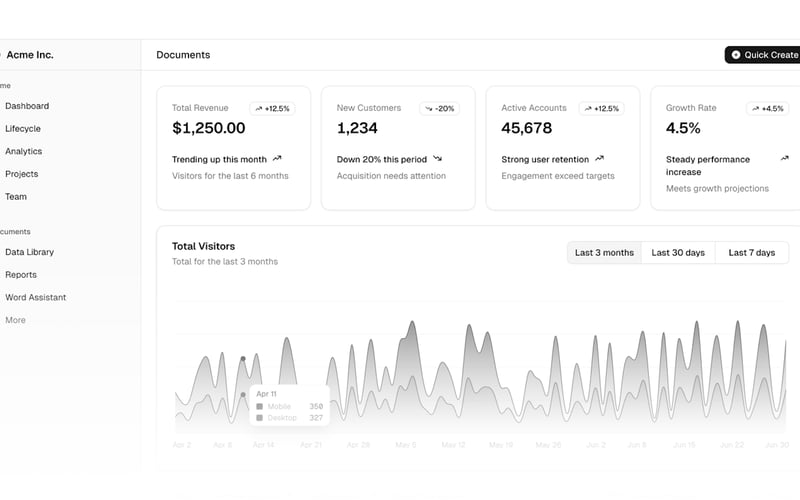Click trending-down arrow beside Down 20% this period
Image resolution: width=800 pixels, height=500 pixels.
[437, 159]
